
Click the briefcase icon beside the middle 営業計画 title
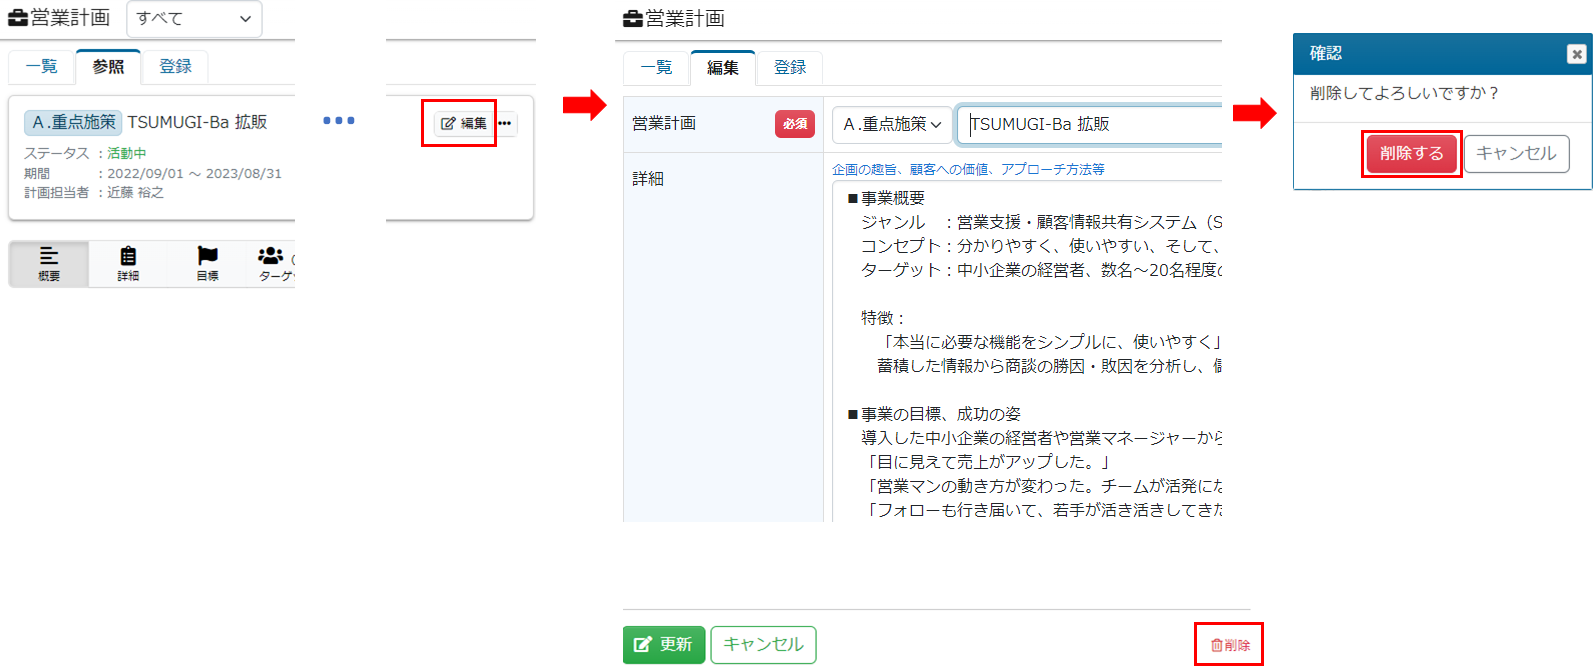(633, 18)
